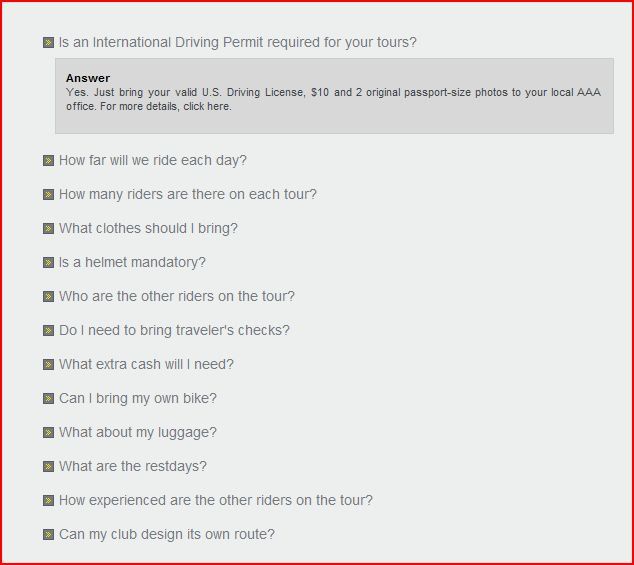Click arrow icon beside 'What clothes should I bring?'
The width and height of the screenshot is (634, 565).
48,229
